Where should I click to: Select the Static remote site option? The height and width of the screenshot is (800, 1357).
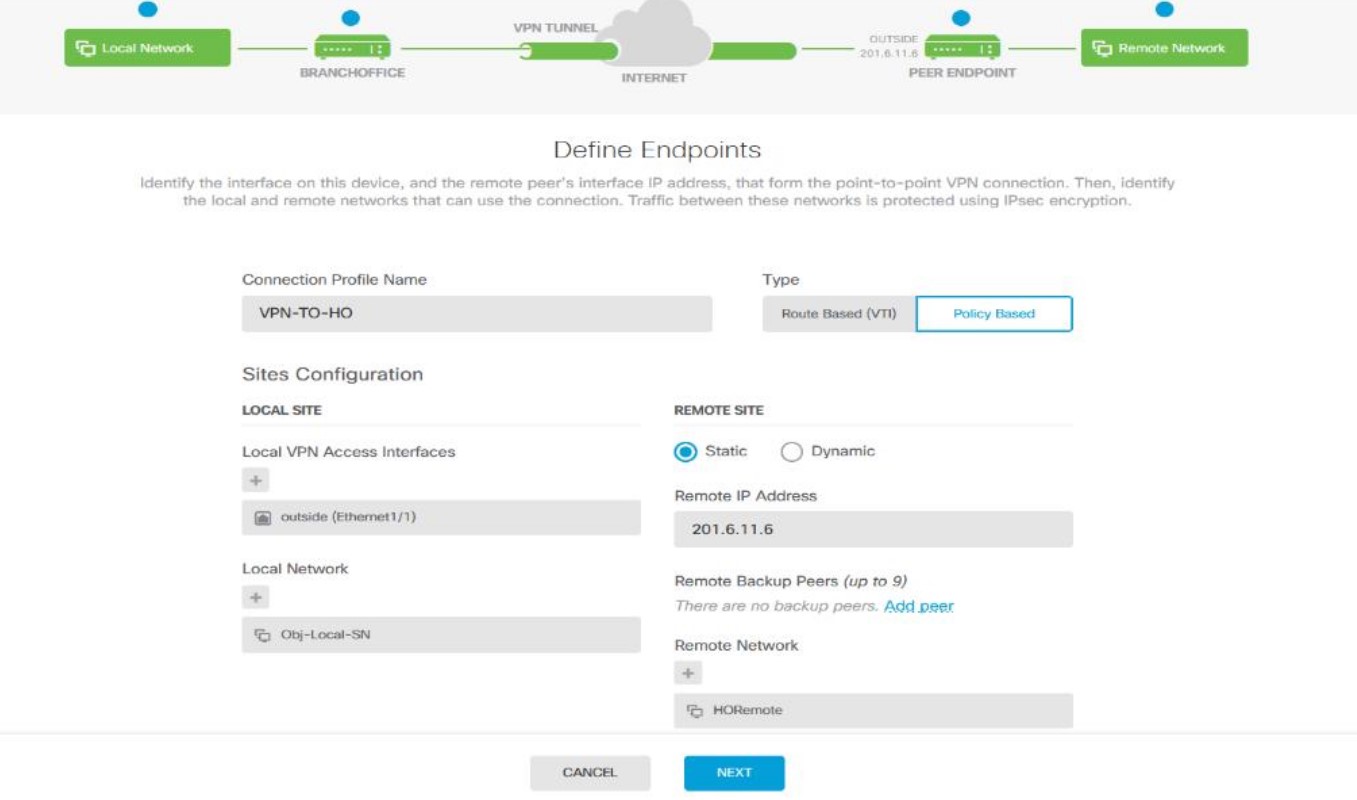(x=686, y=452)
